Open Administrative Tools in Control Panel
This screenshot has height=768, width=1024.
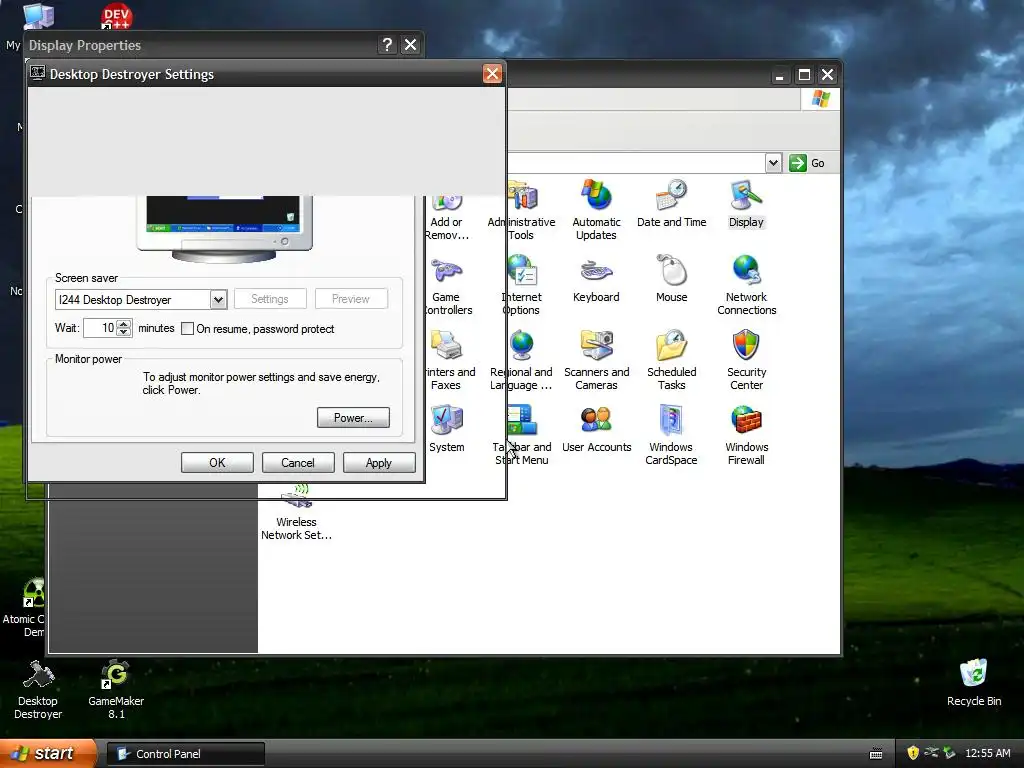coord(521,209)
